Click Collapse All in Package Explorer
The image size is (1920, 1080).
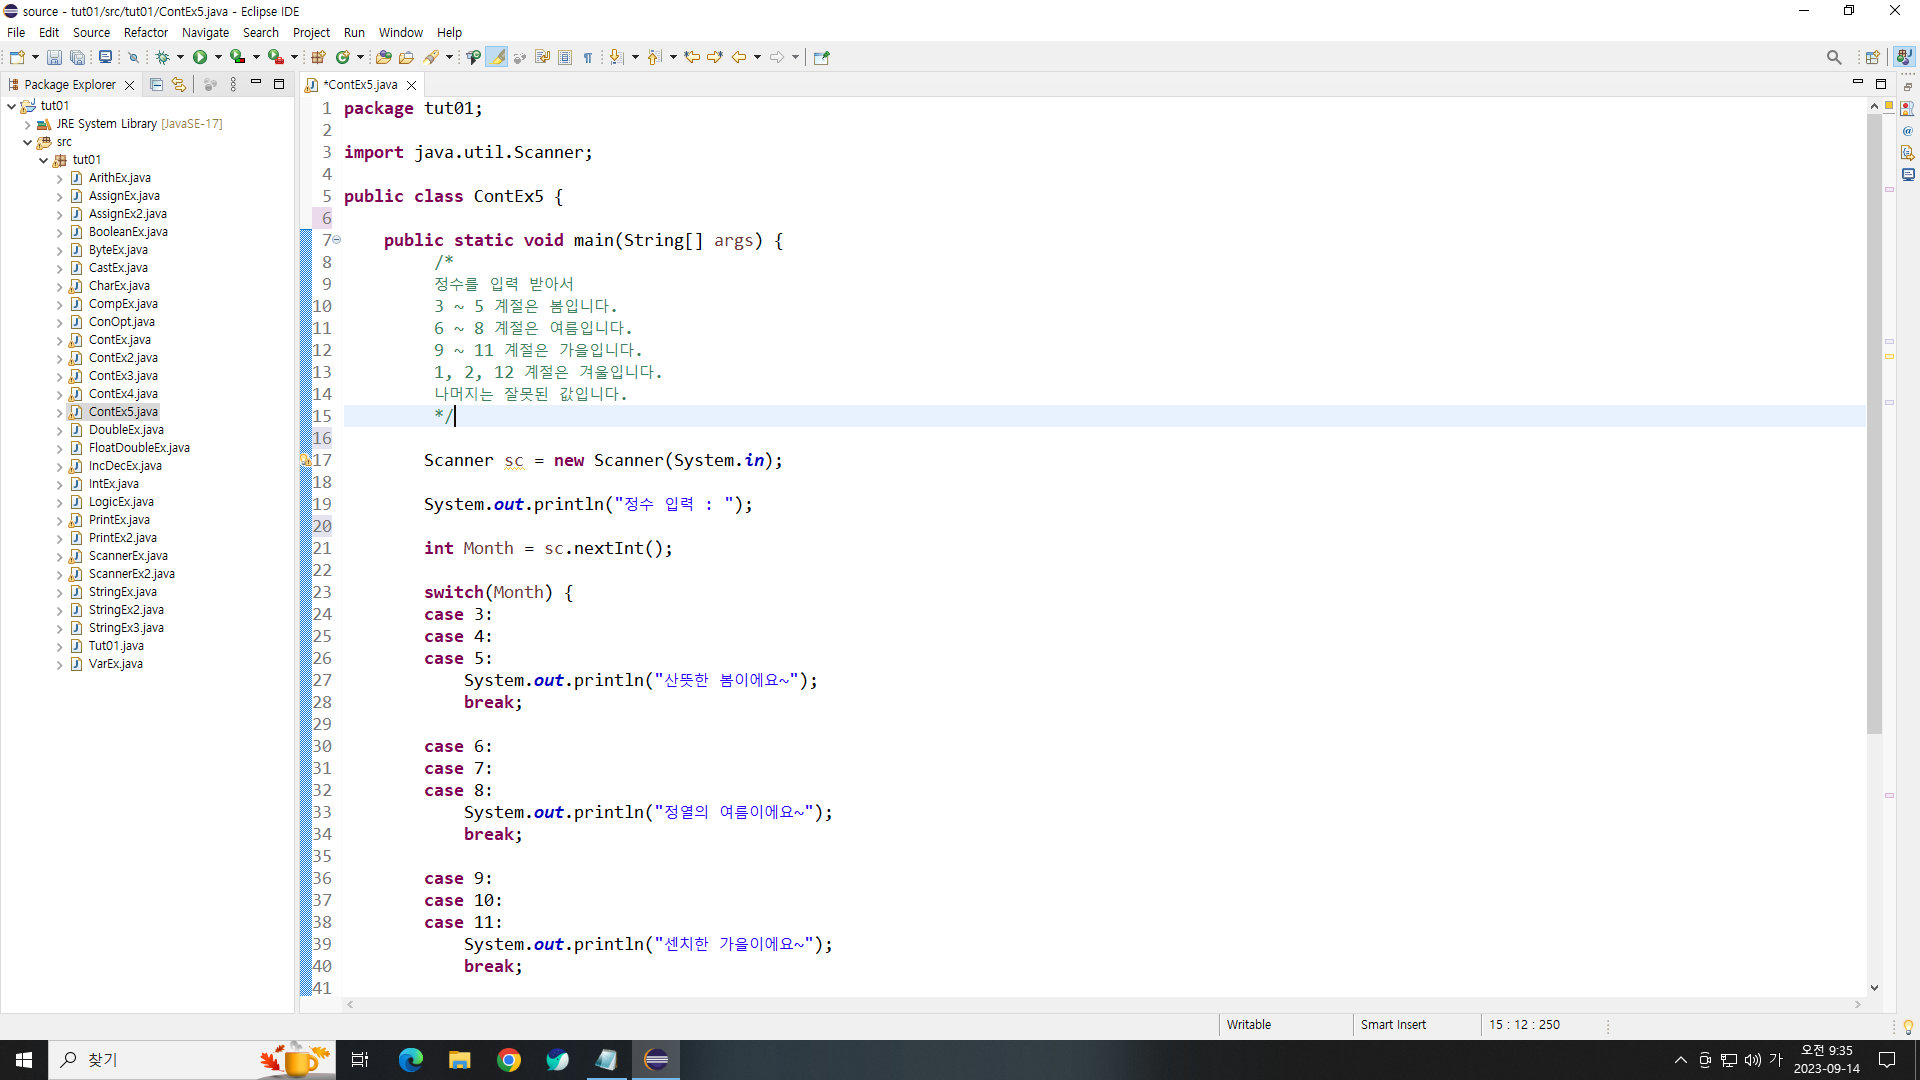[x=156, y=85]
